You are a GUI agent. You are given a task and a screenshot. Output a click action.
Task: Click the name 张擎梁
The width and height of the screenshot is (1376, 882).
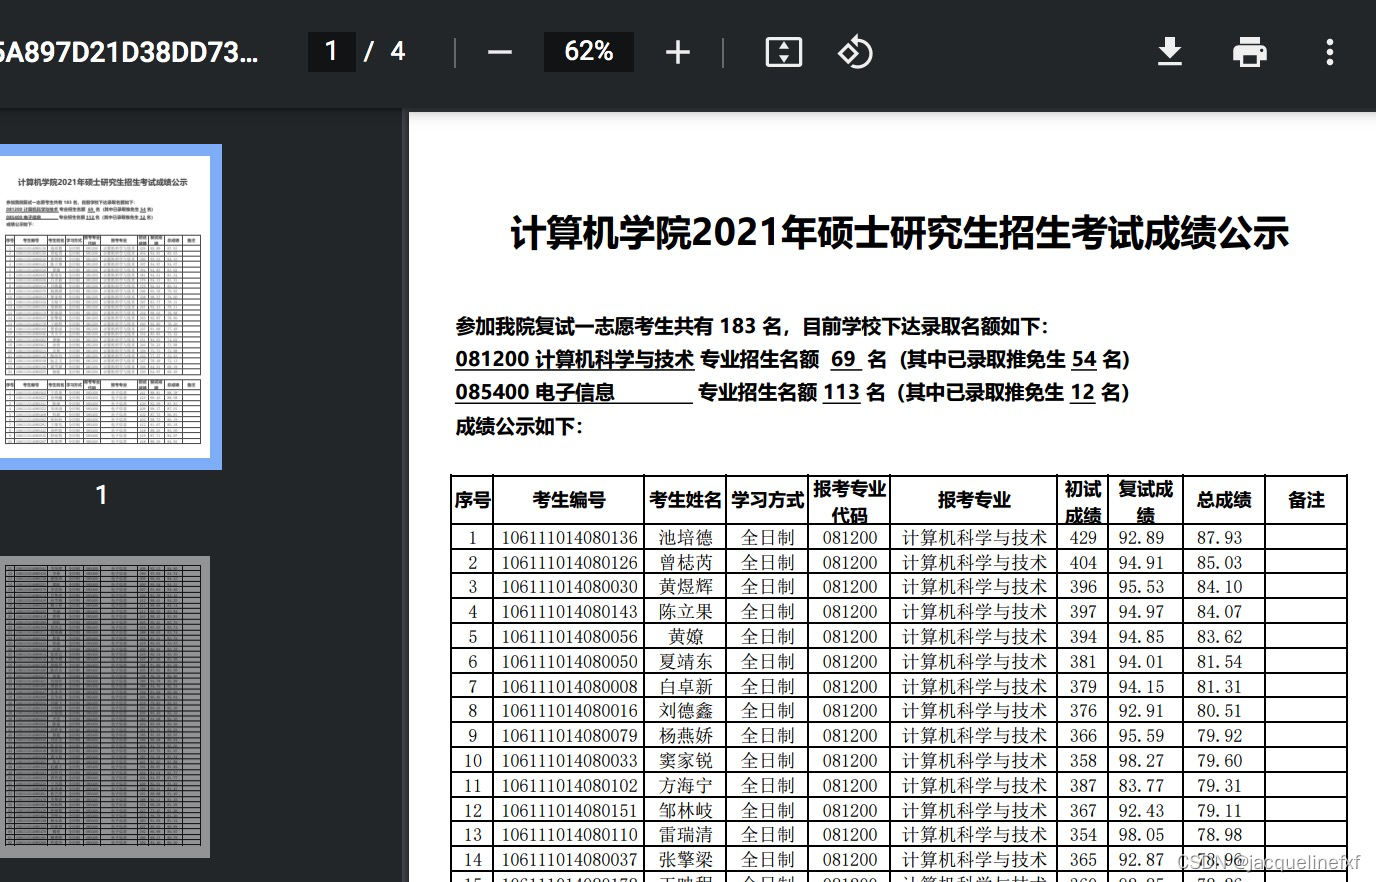686,860
